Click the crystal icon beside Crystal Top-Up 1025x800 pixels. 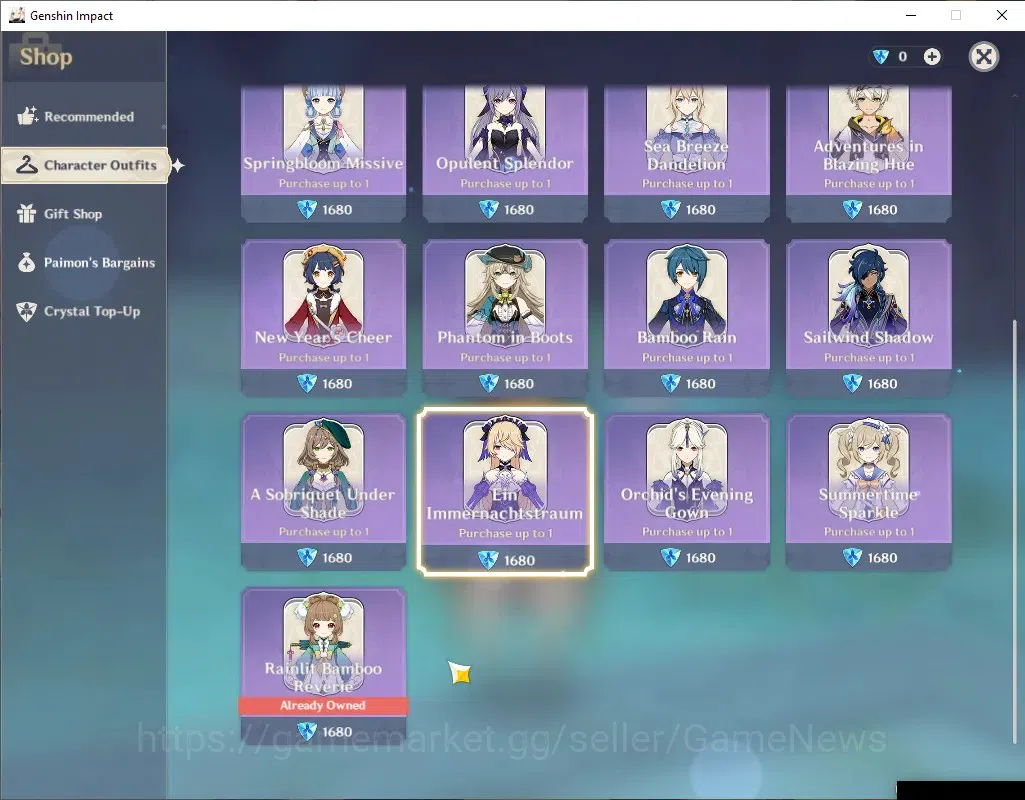pos(27,311)
